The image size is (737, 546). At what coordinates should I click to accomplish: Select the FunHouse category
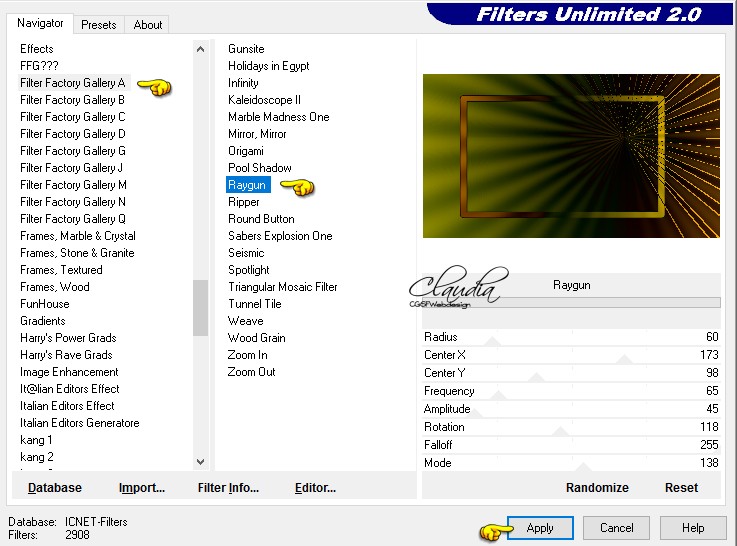45,304
